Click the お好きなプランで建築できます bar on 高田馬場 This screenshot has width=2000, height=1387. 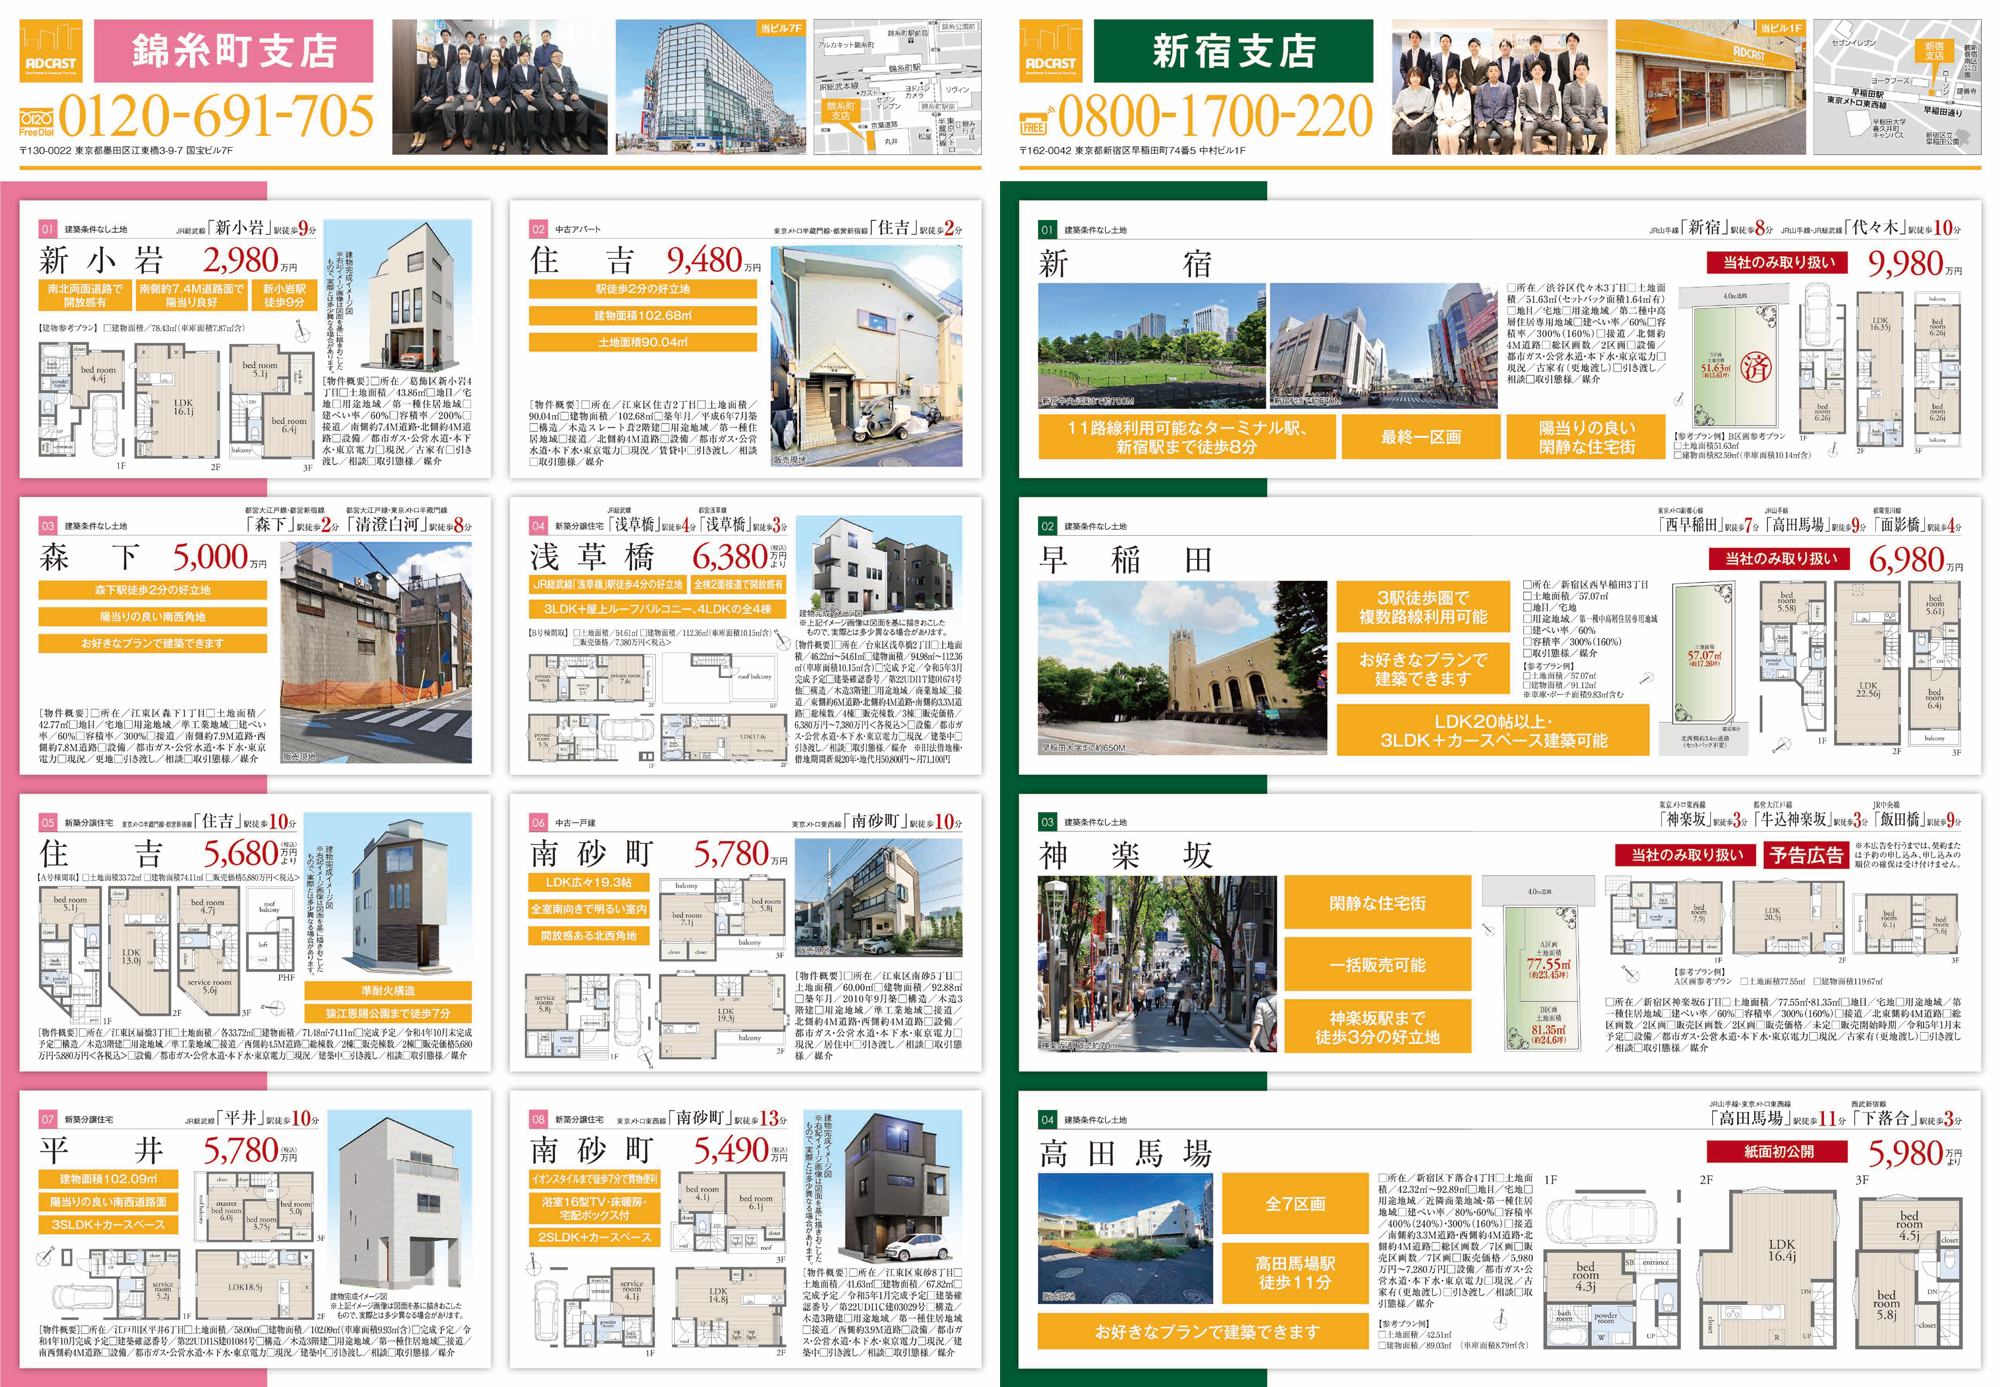(x=1203, y=1332)
